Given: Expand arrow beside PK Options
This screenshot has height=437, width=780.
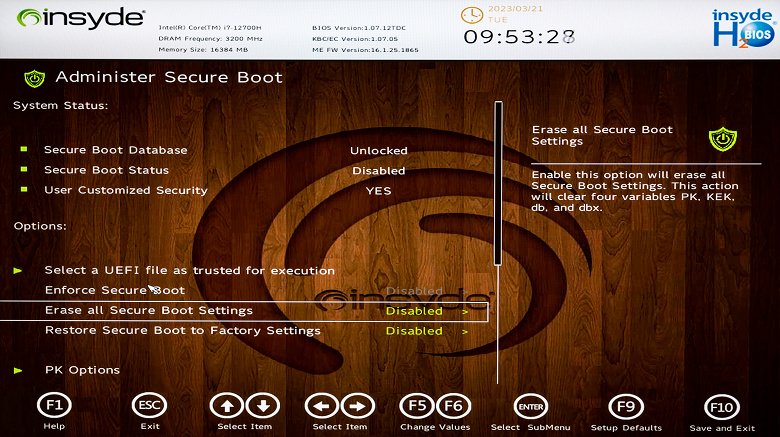Looking at the screenshot, I should point(18,370).
